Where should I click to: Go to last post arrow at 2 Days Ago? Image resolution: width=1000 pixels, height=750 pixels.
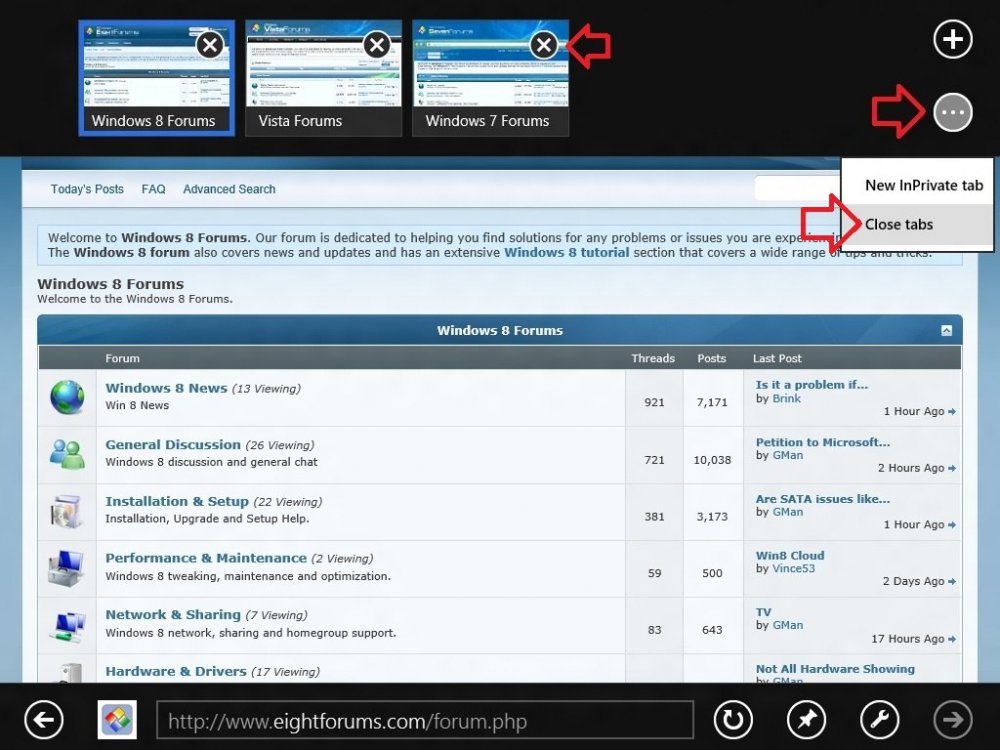[x=952, y=582]
